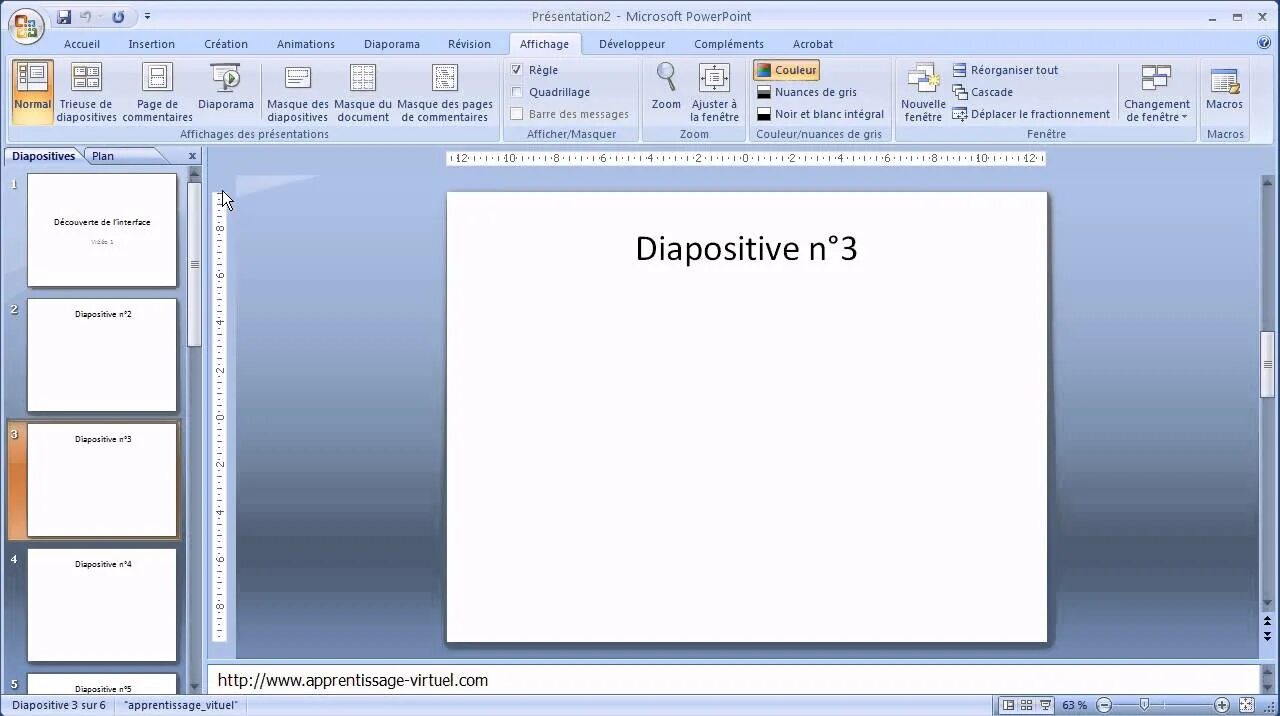Click slide sorter icon in status bar

point(1027,705)
